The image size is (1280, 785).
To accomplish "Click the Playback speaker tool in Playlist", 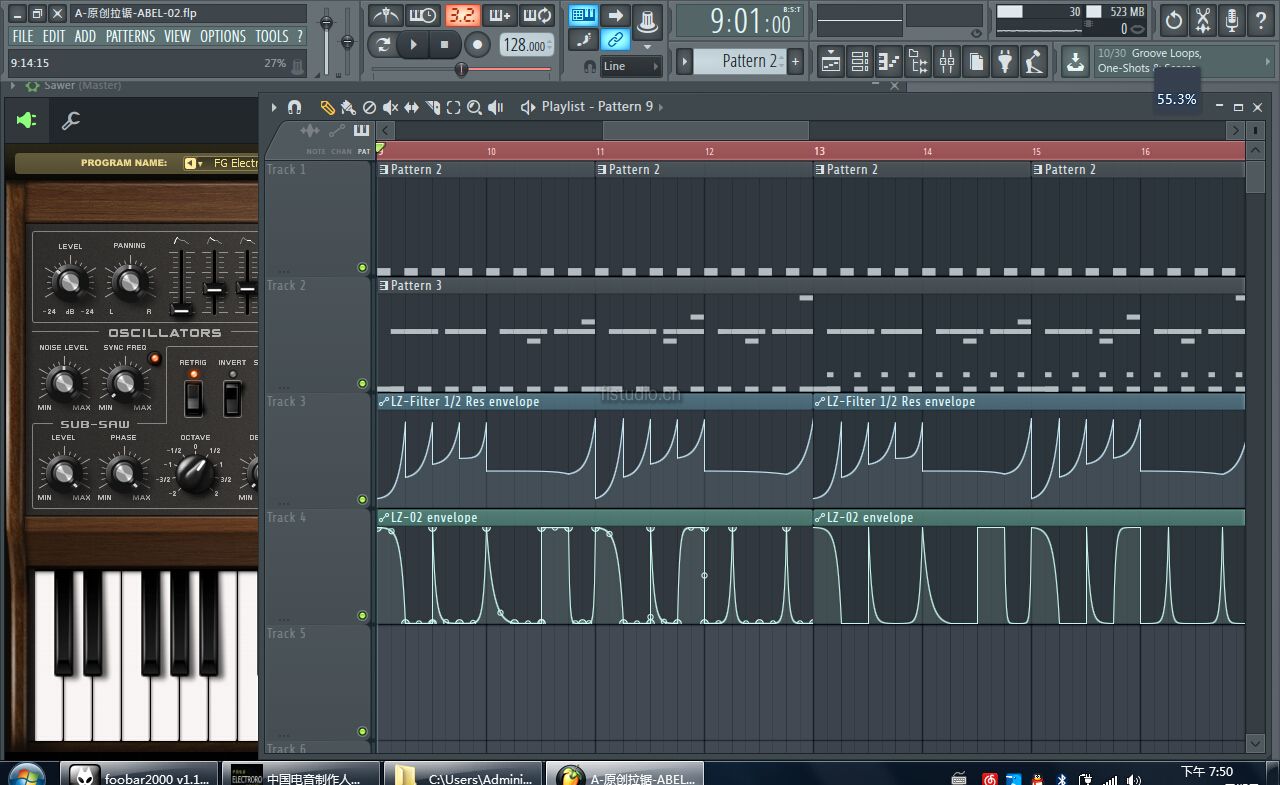I will click(496, 107).
